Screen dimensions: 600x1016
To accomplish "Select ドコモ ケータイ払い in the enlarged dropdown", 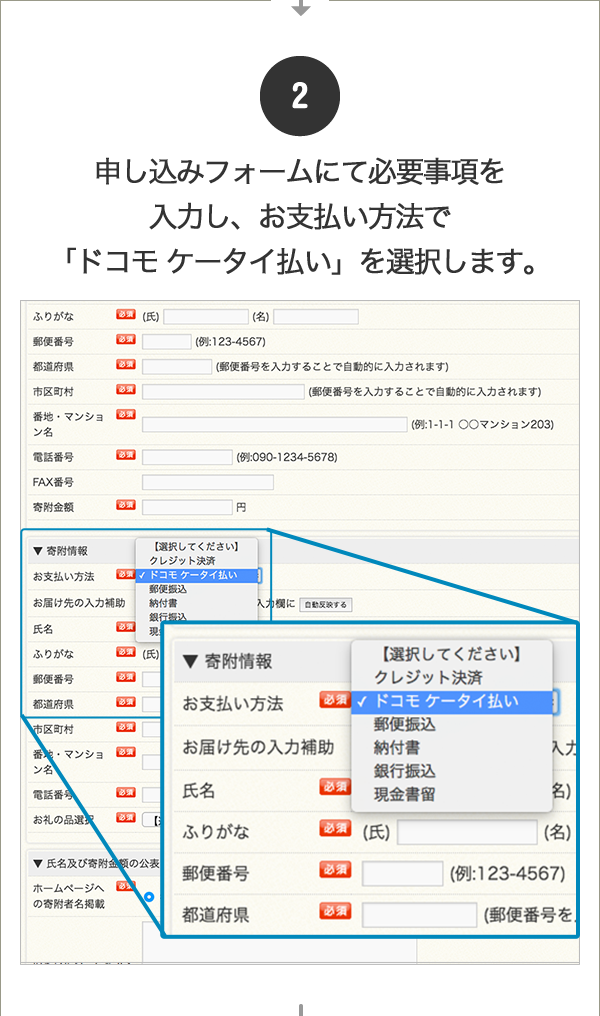I will [452, 701].
